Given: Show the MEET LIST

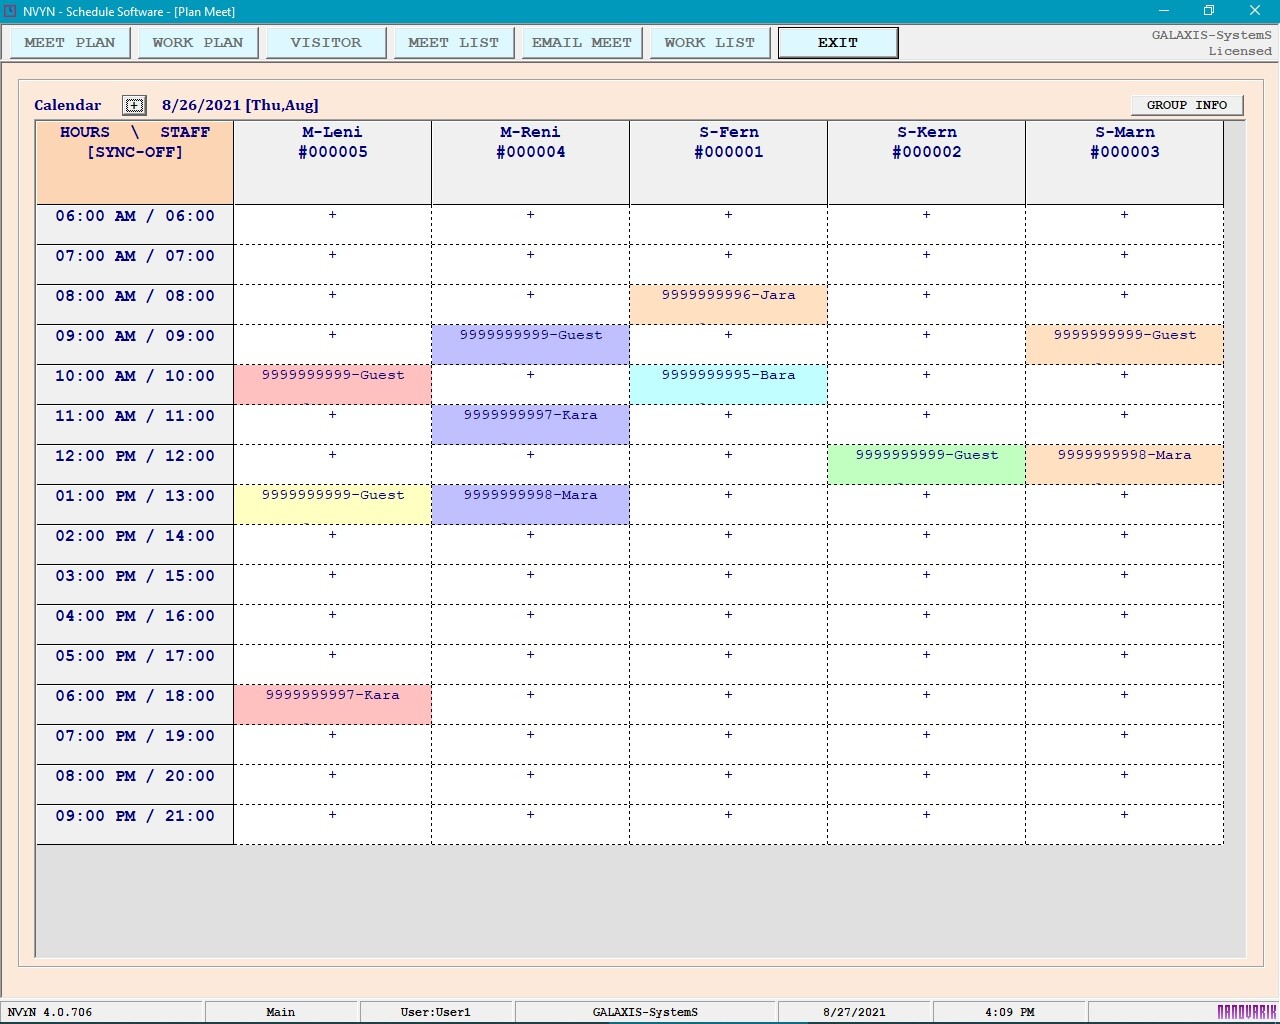Looking at the screenshot, I should click(x=454, y=43).
